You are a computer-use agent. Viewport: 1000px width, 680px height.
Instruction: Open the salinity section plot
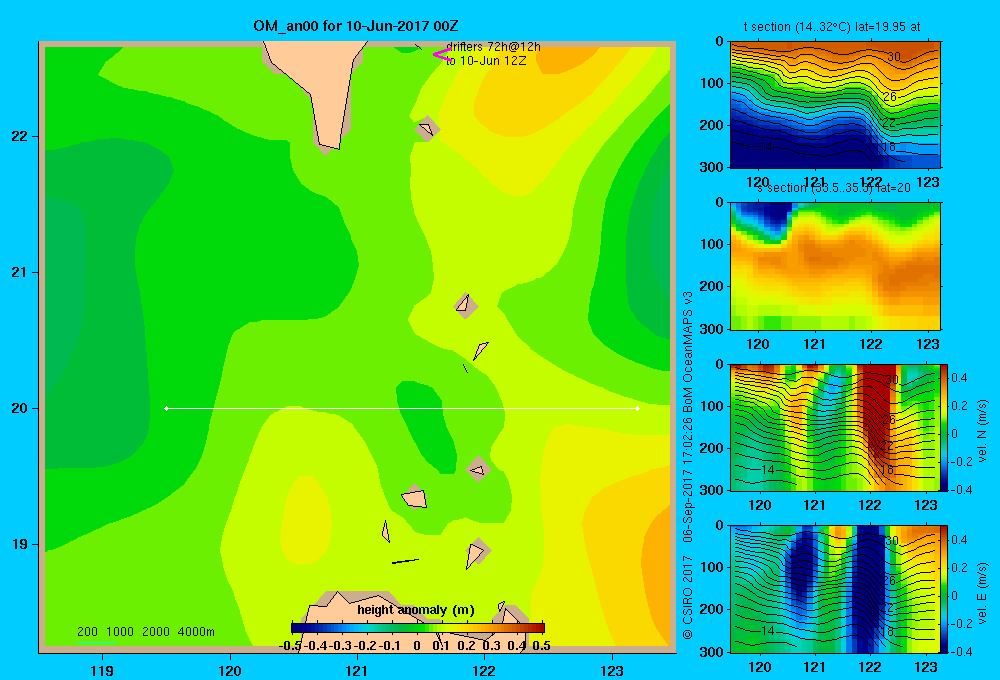(x=835, y=266)
